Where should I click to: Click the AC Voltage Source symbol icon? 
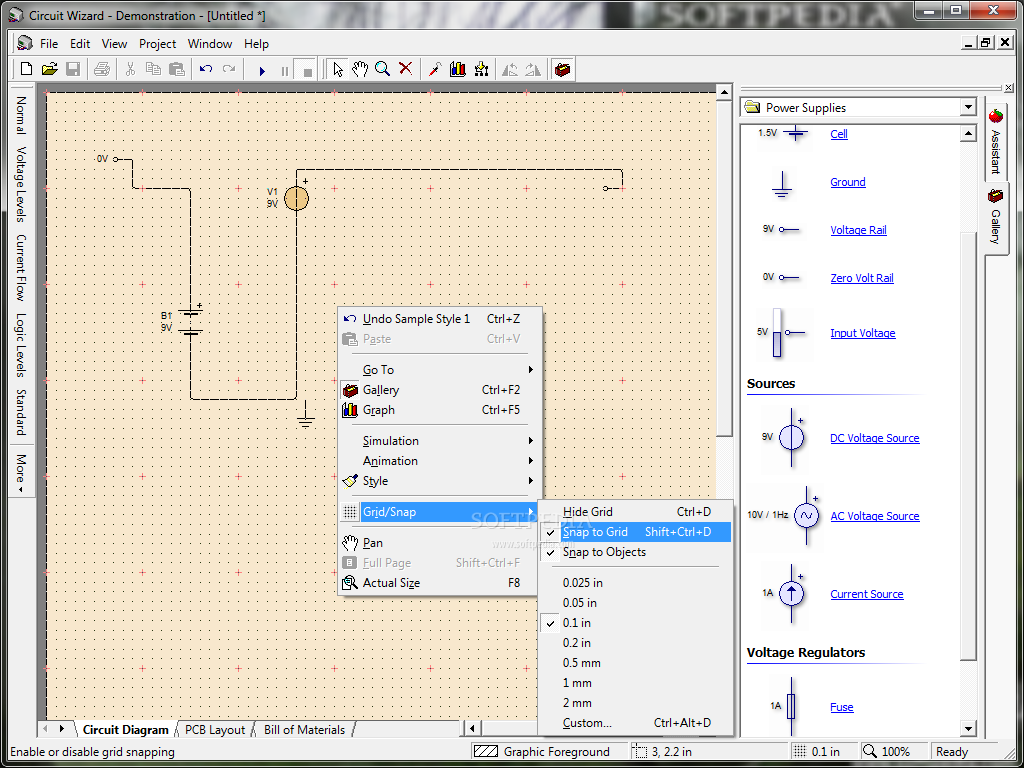(807, 516)
